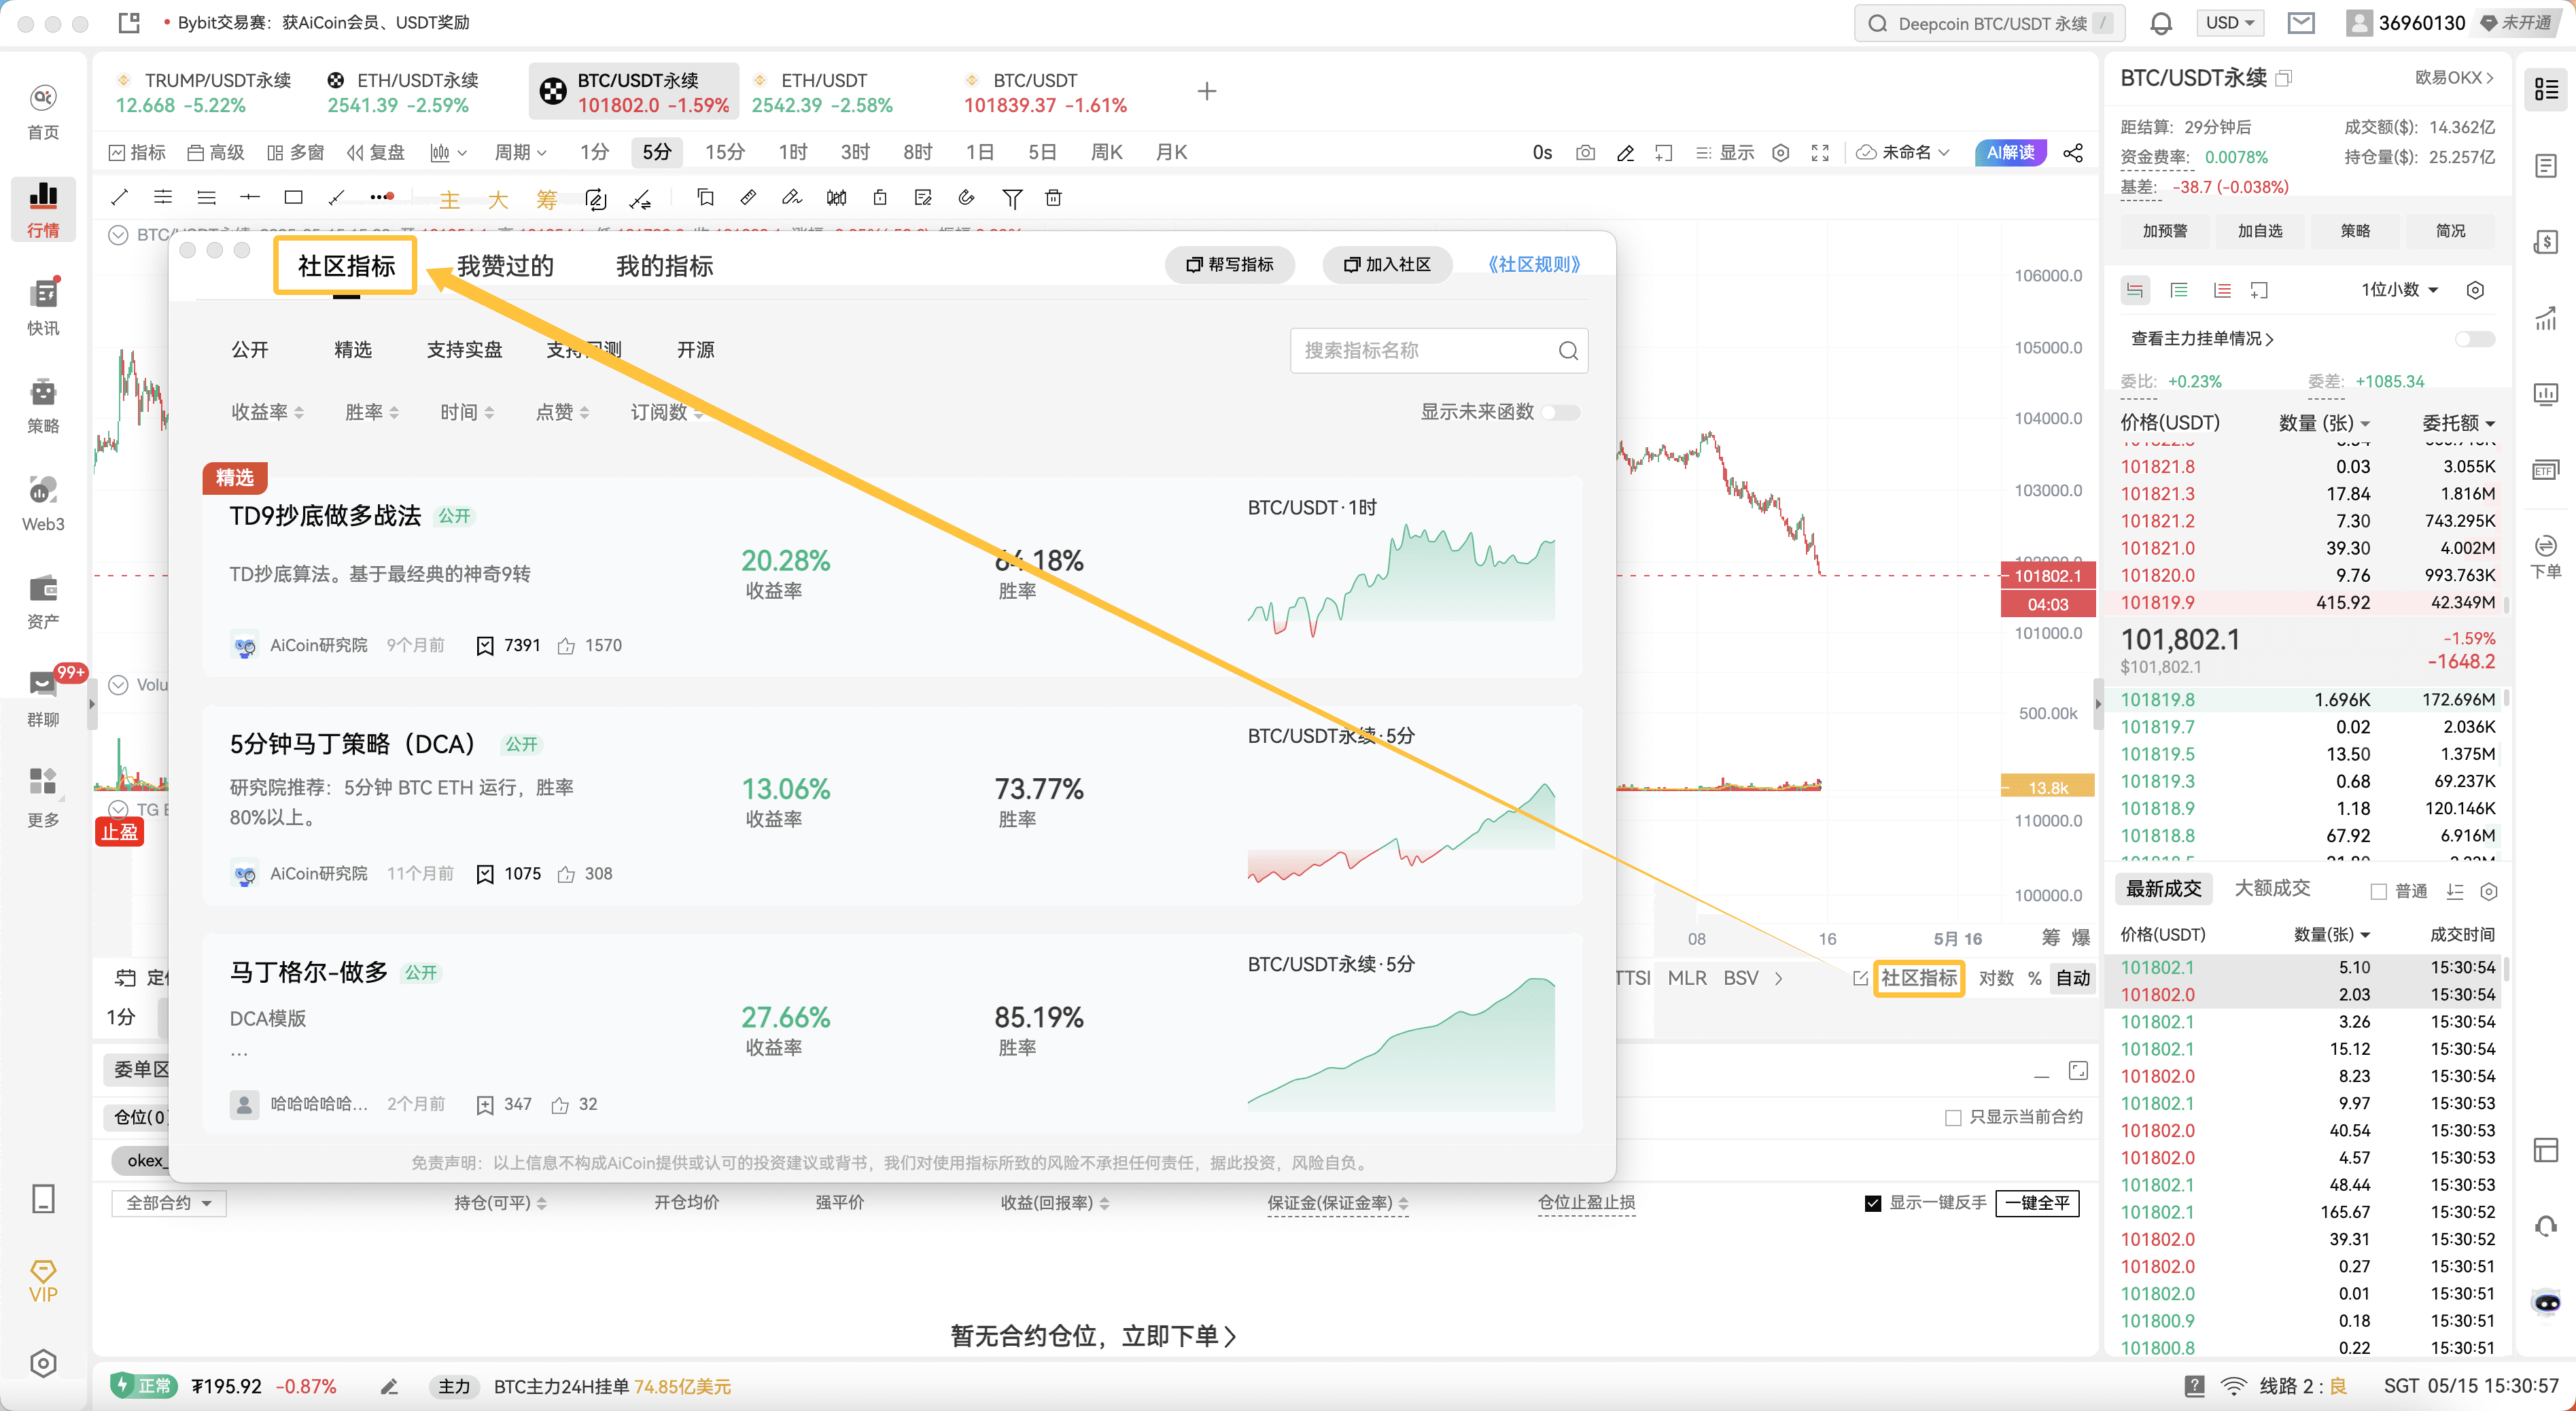This screenshot has width=2576, height=1411.
Task: Select the TRUMP/USDT永续 symbol tab
Action: [203, 92]
